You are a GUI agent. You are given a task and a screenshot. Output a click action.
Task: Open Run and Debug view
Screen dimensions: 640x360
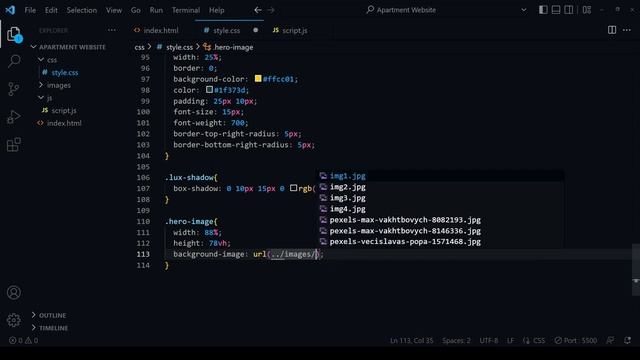pyautogui.click(x=14, y=117)
